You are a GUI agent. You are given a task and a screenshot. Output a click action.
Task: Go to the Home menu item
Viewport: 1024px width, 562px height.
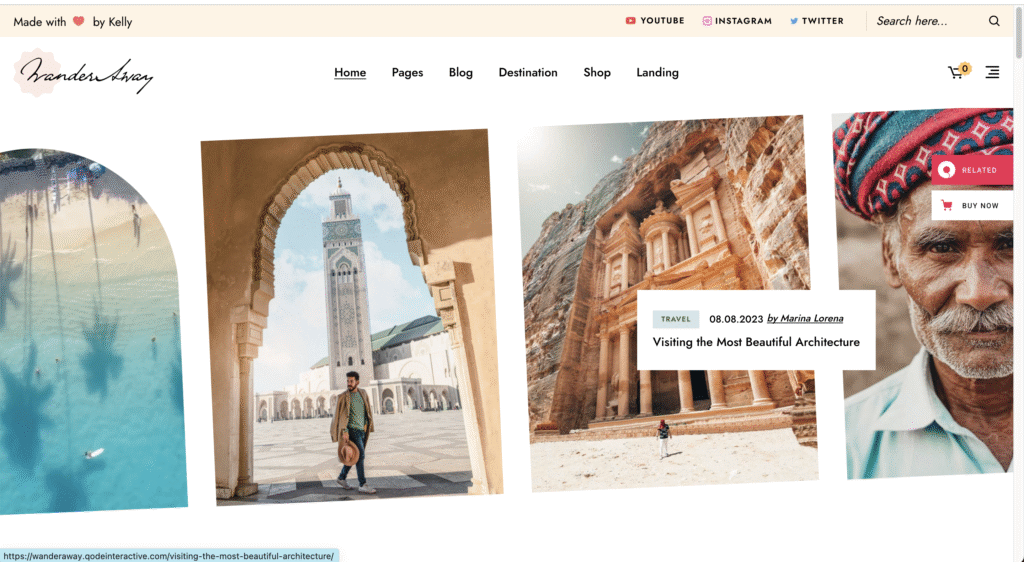pos(350,72)
